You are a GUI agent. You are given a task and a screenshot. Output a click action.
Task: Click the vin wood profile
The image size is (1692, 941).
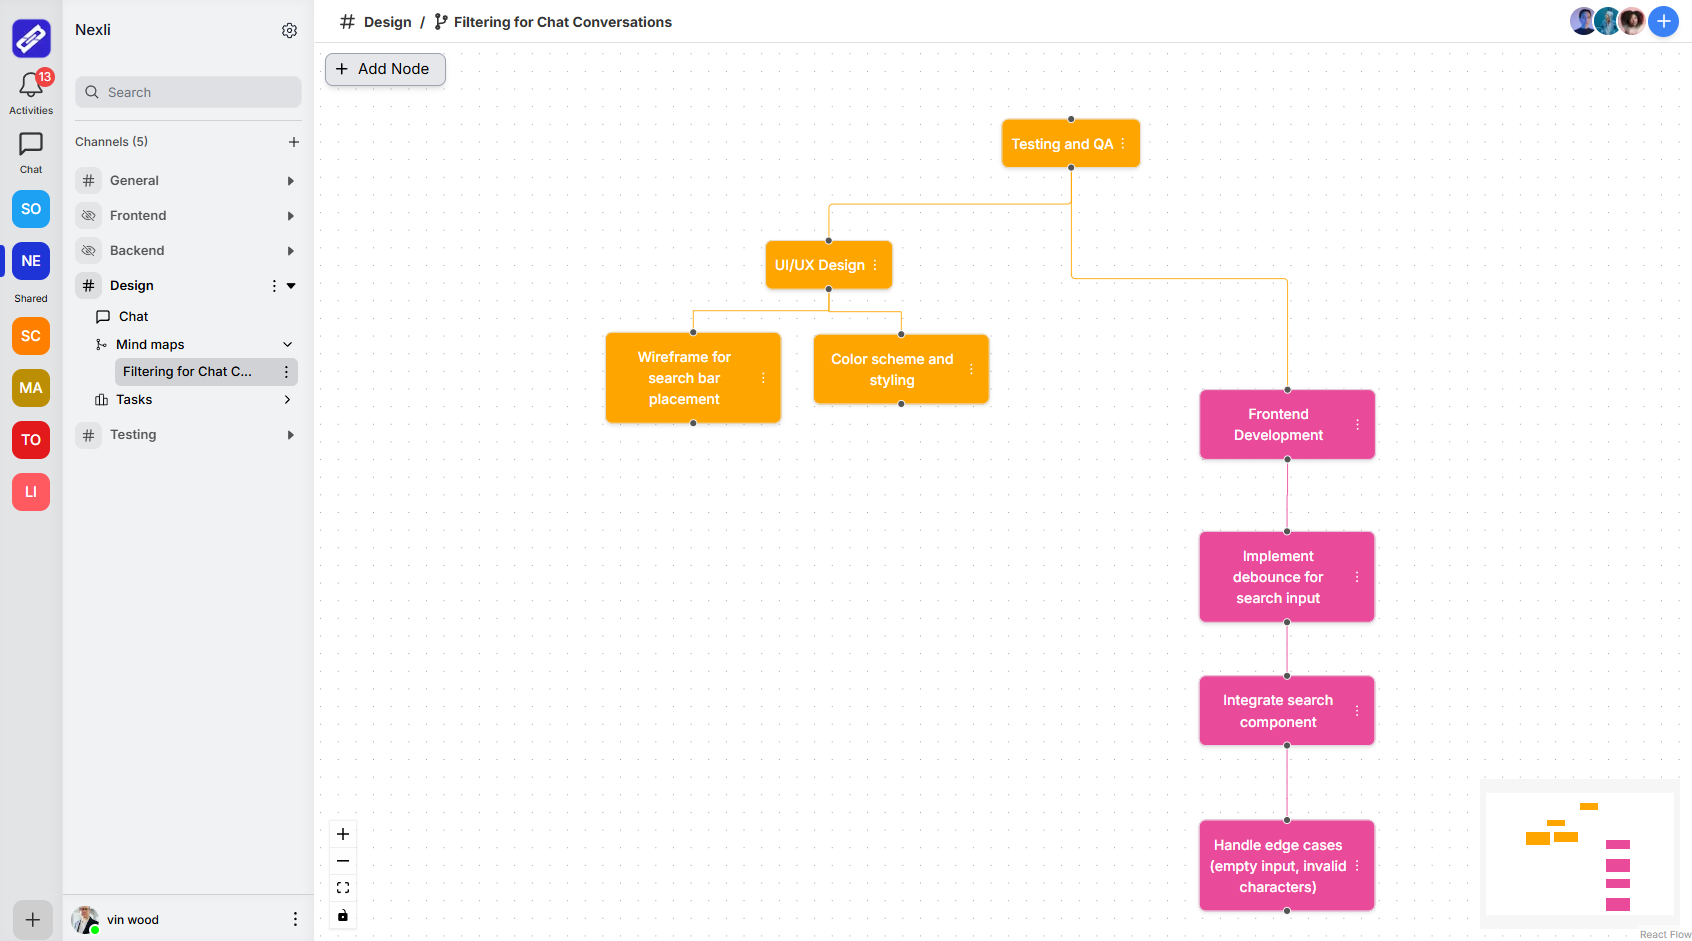point(115,919)
